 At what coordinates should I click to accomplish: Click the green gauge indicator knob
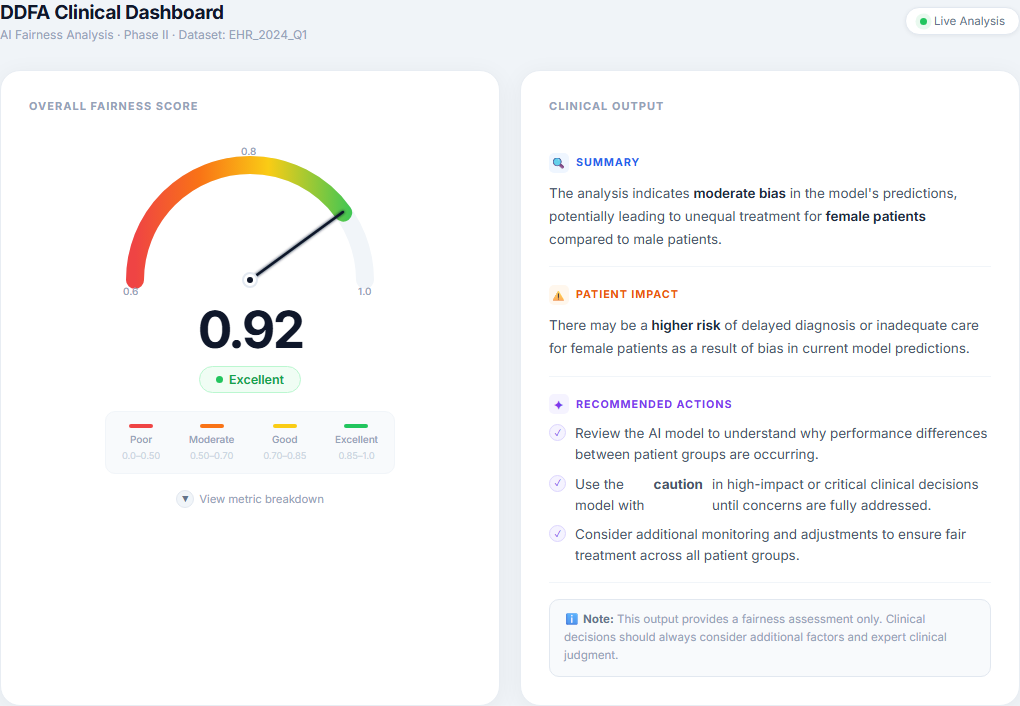click(344, 212)
